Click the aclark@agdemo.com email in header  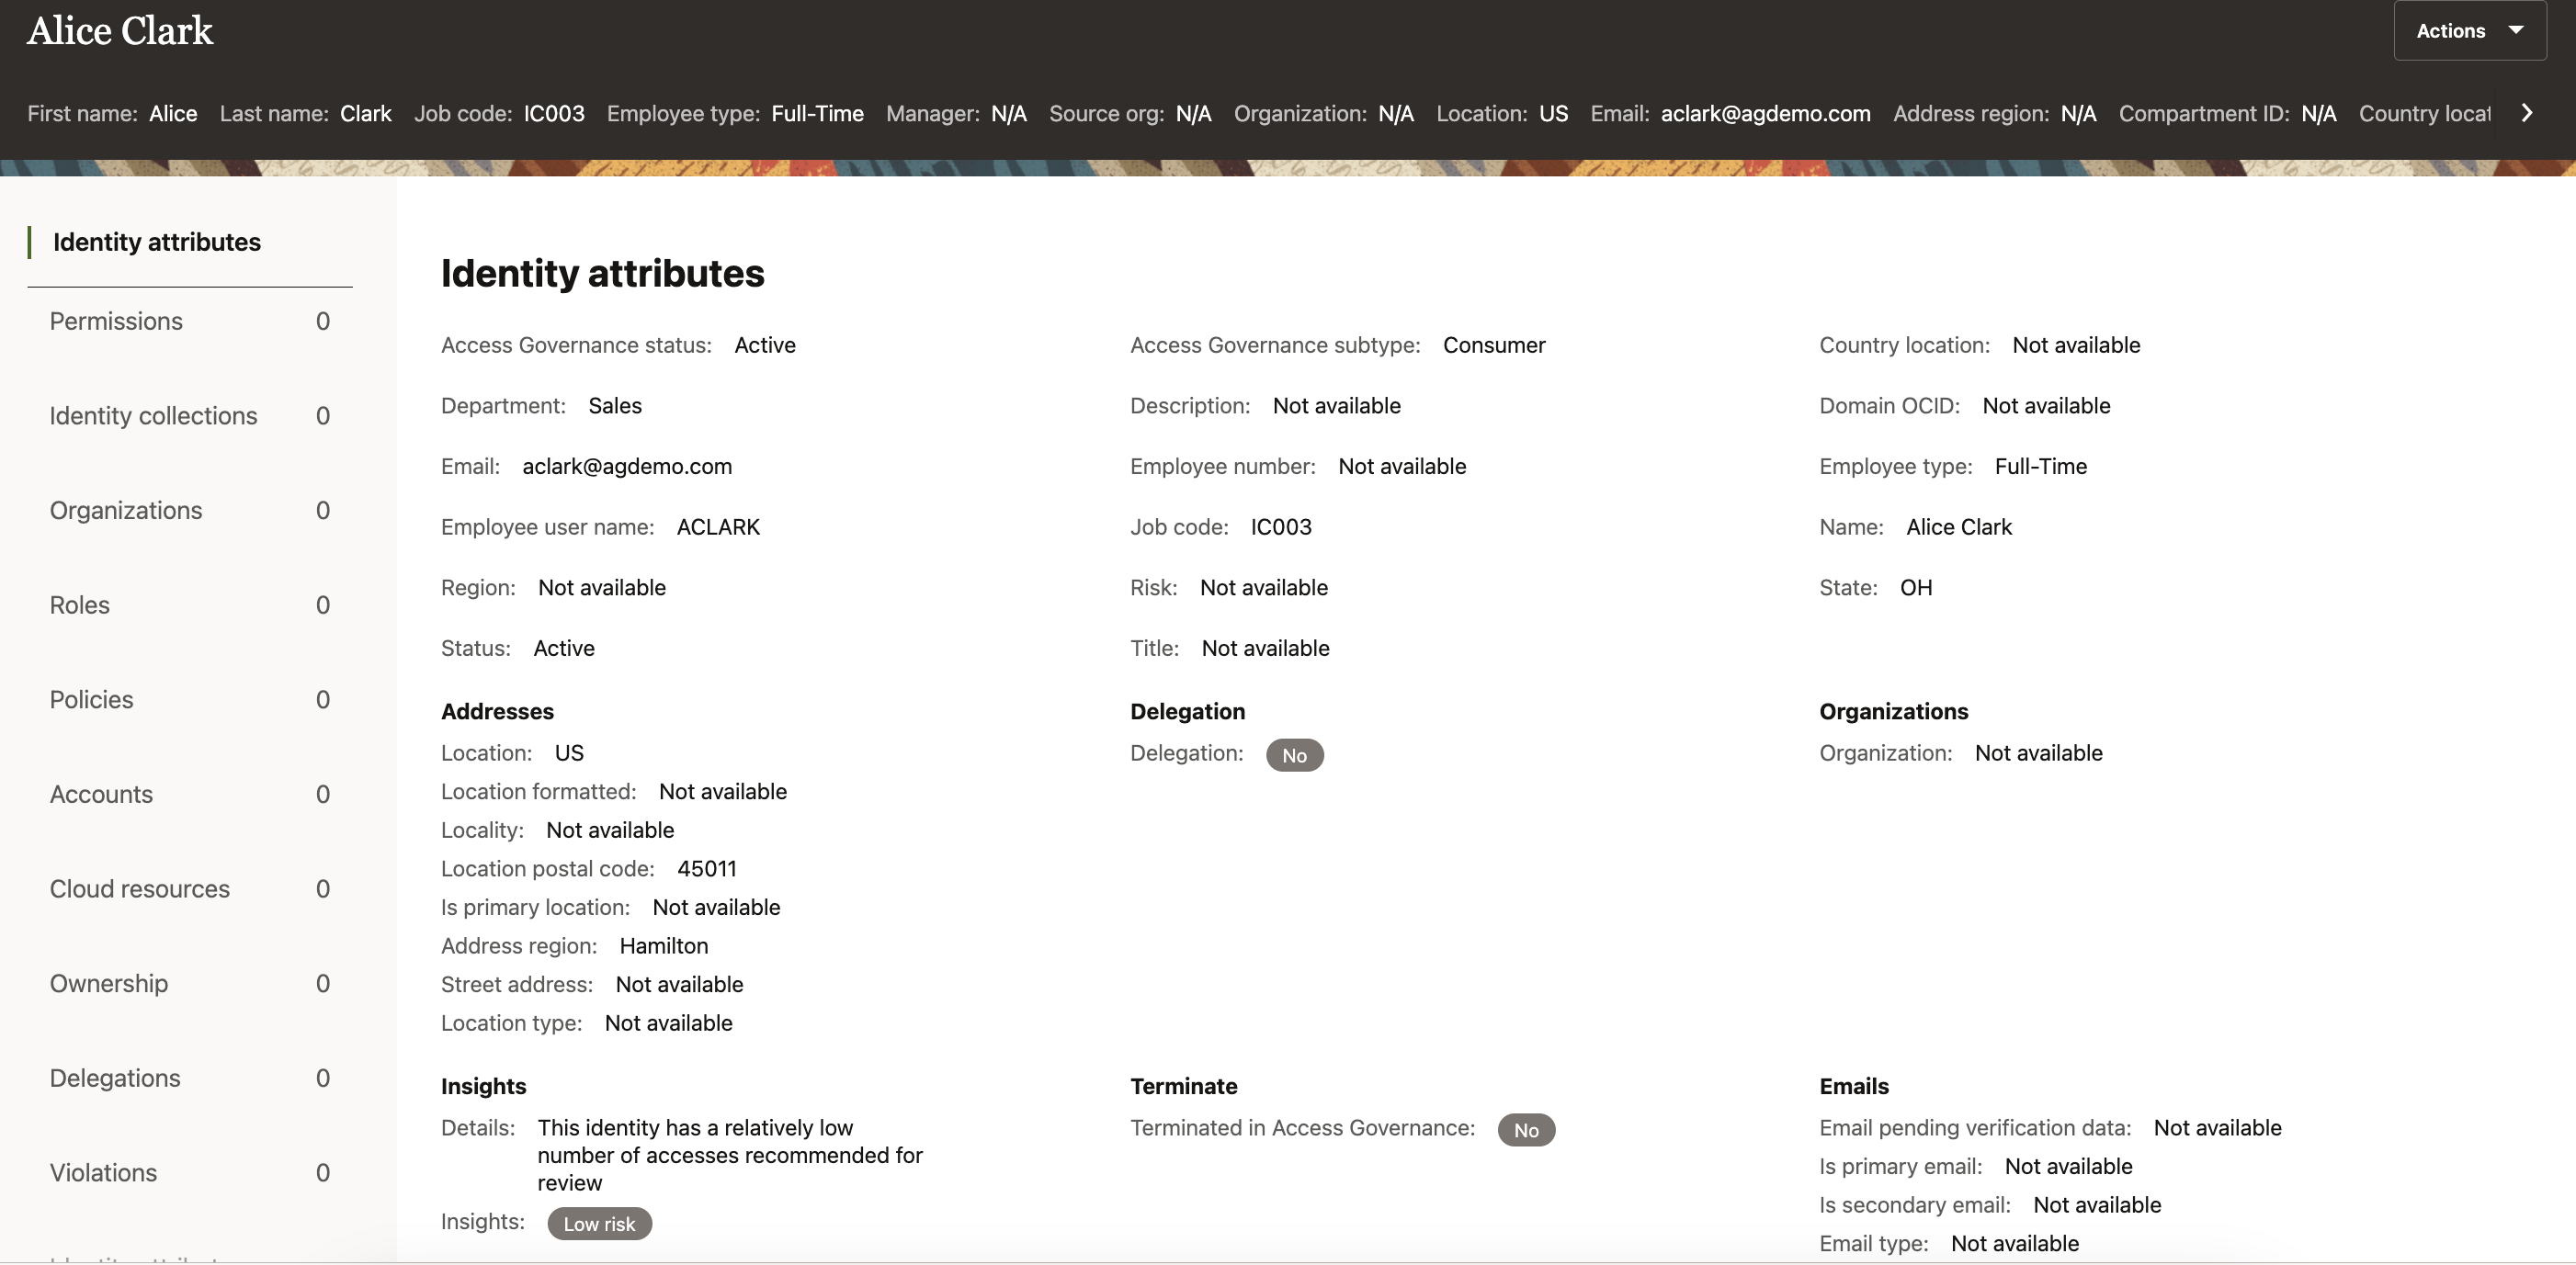(1765, 114)
